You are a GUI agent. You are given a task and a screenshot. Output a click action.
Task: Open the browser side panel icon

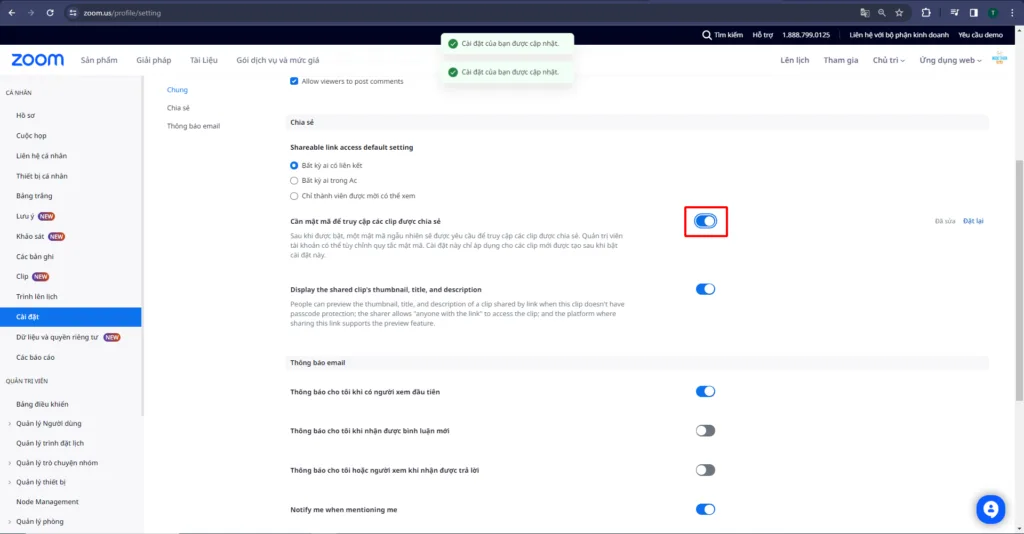pos(973,13)
